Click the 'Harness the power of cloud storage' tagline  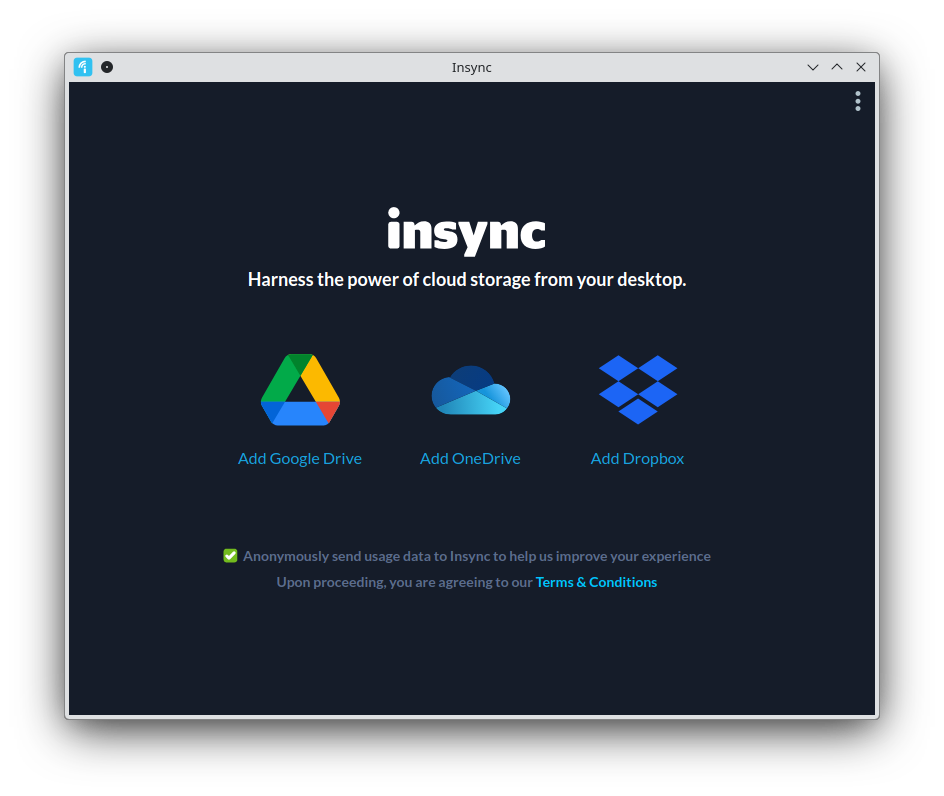click(x=467, y=279)
